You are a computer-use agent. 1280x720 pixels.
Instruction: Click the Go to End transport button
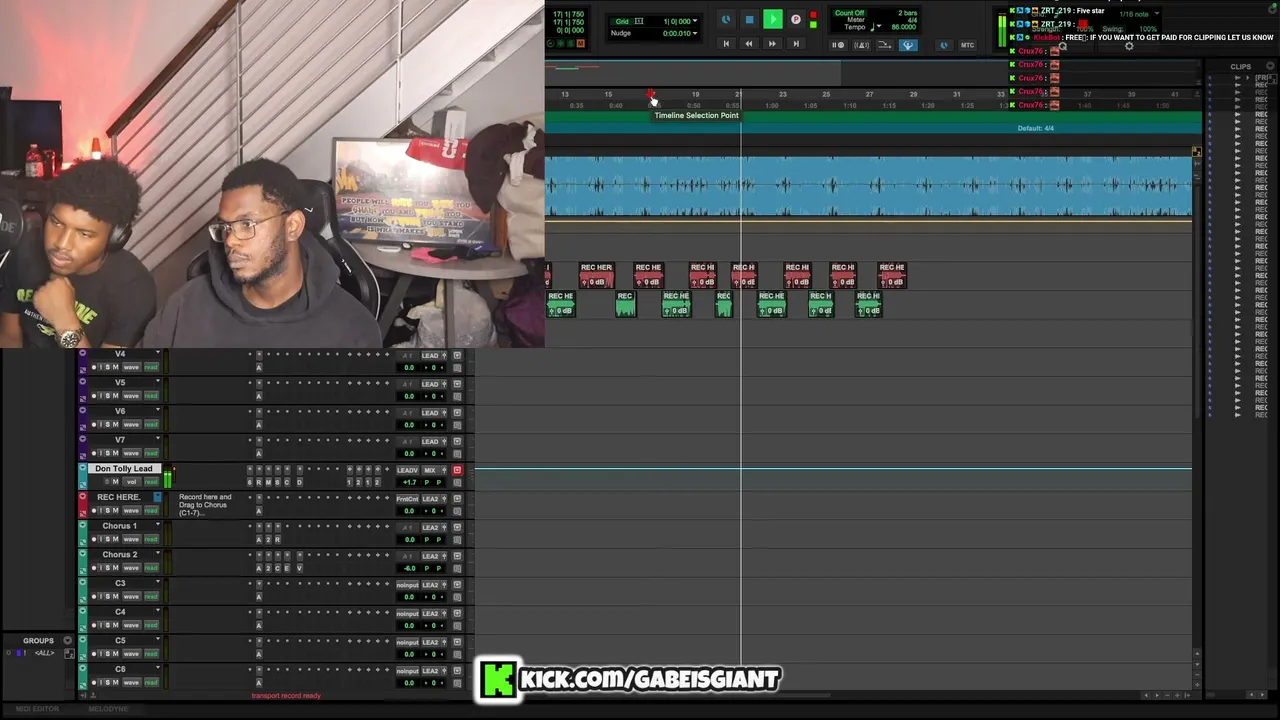coord(796,44)
